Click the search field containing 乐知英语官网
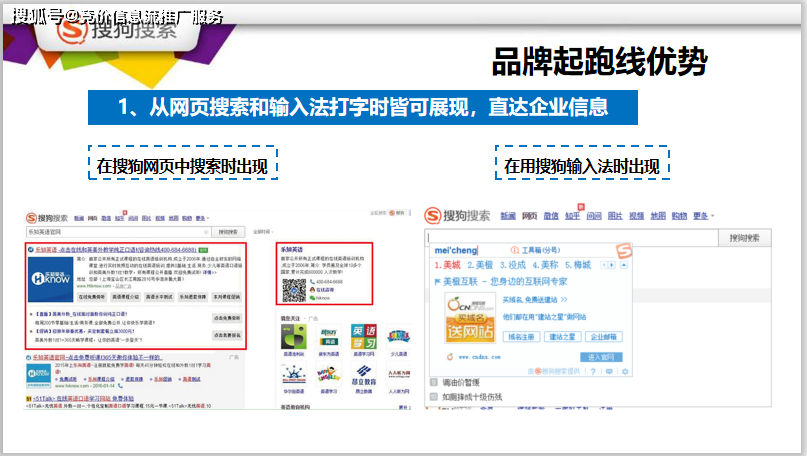This screenshot has height=456, width=807. [118, 232]
